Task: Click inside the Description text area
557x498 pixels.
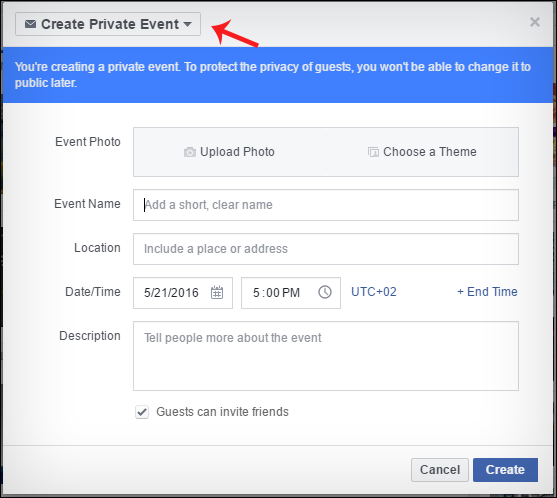Action: (x=326, y=356)
